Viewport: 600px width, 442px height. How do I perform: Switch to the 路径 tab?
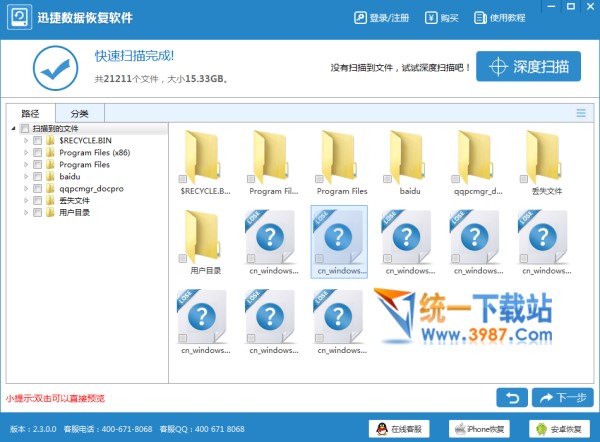pos(30,113)
